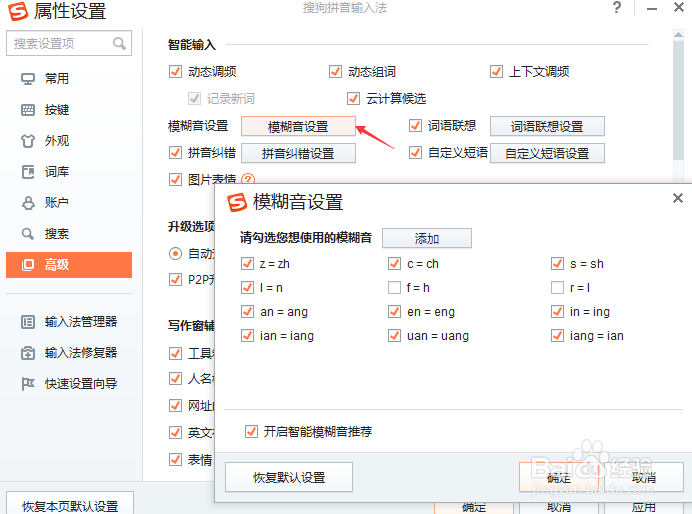Click the question mark help icon beside 图片表情
The height and width of the screenshot is (514, 692).
pyautogui.click(x=248, y=179)
